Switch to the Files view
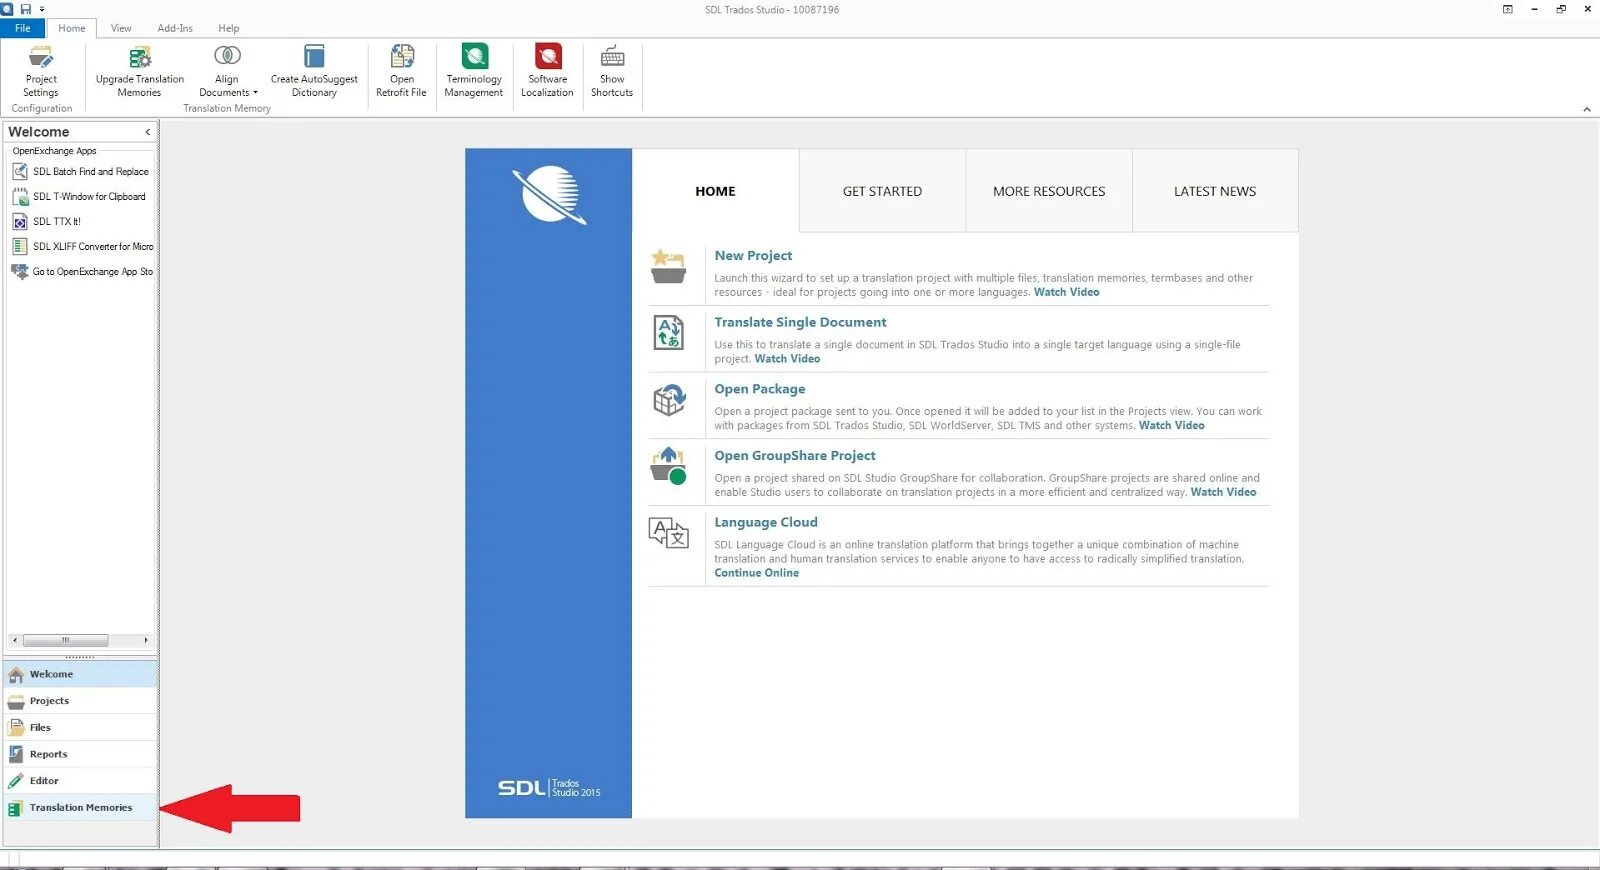This screenshot has height=870, width=1600. (80, 728)
